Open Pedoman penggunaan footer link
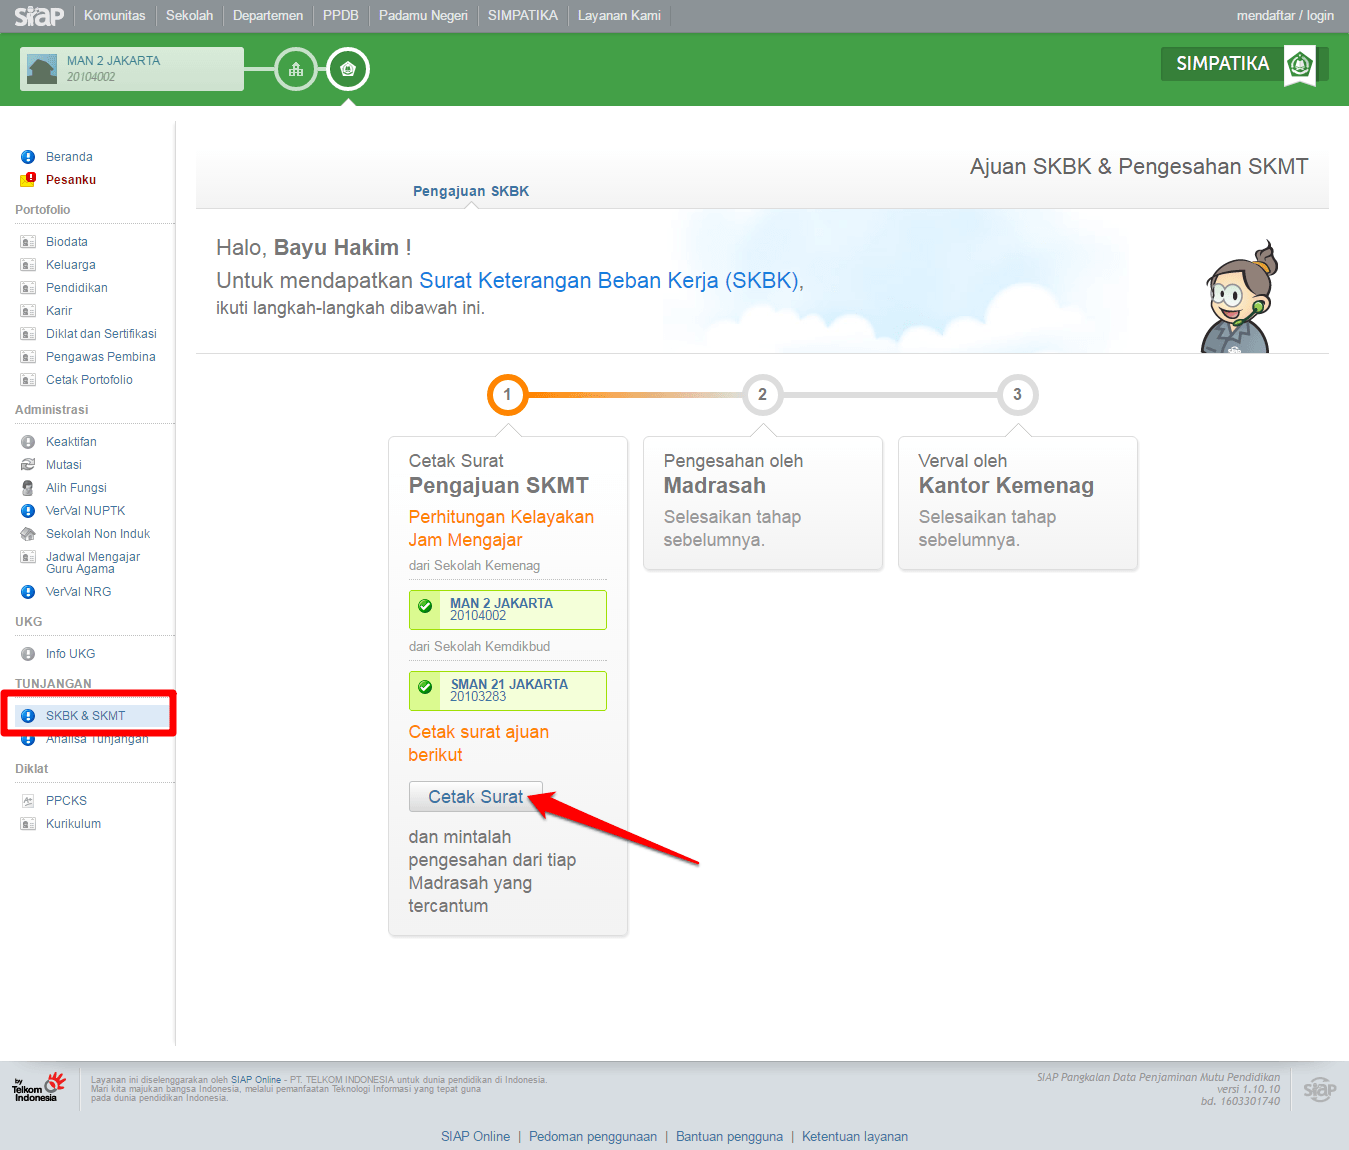 click(x=593, y=1137)
